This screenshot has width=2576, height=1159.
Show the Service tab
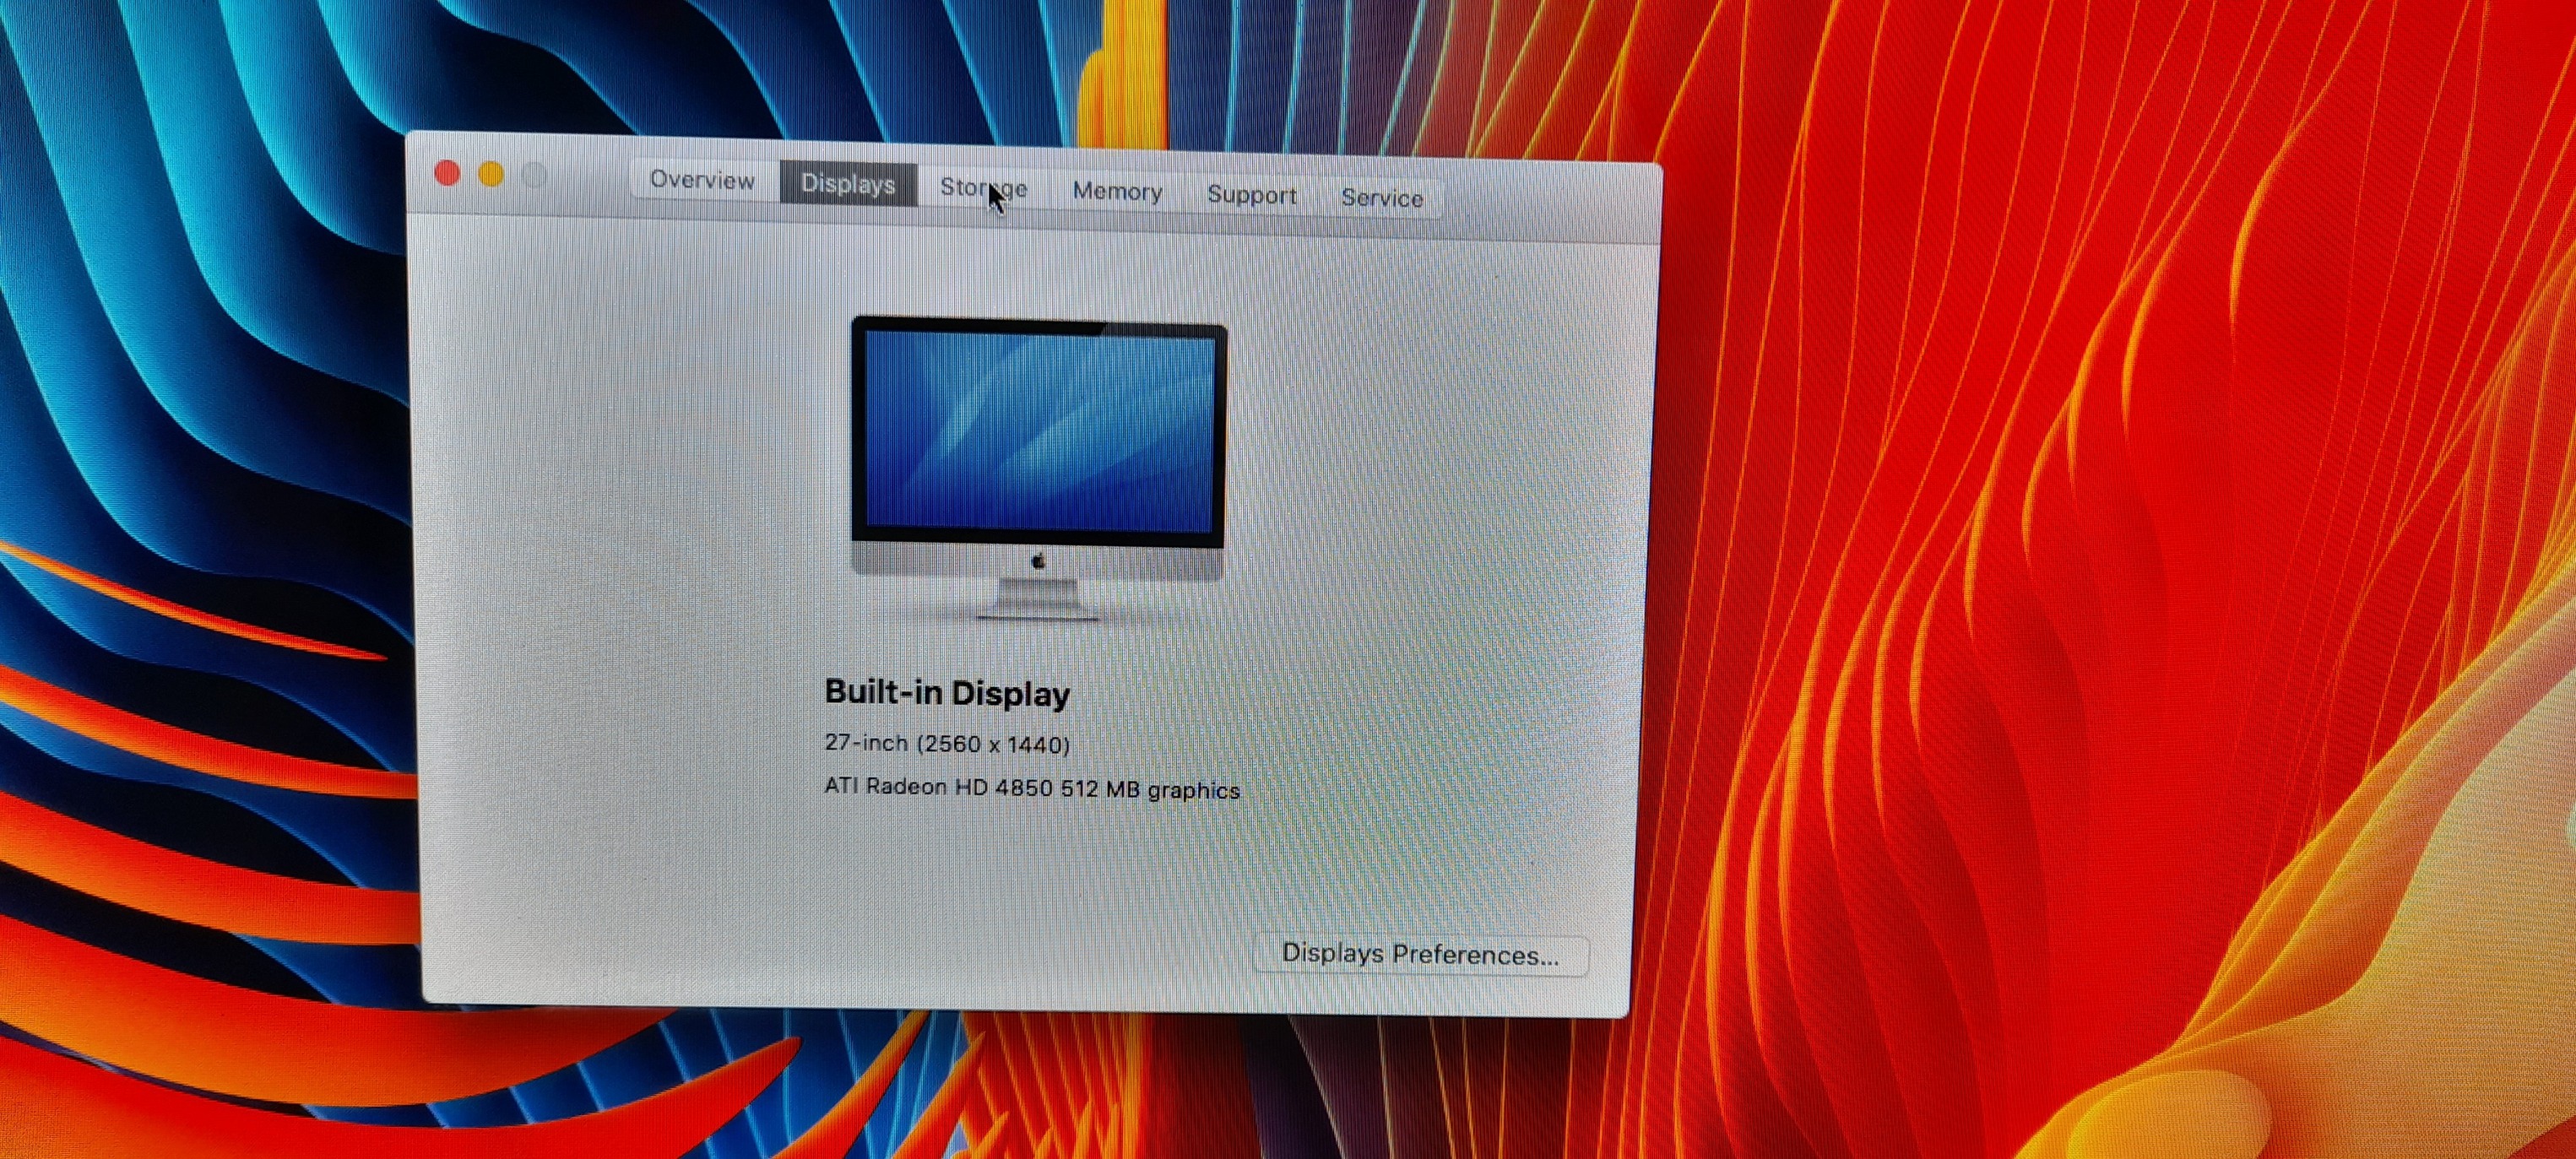[1382, 198]
